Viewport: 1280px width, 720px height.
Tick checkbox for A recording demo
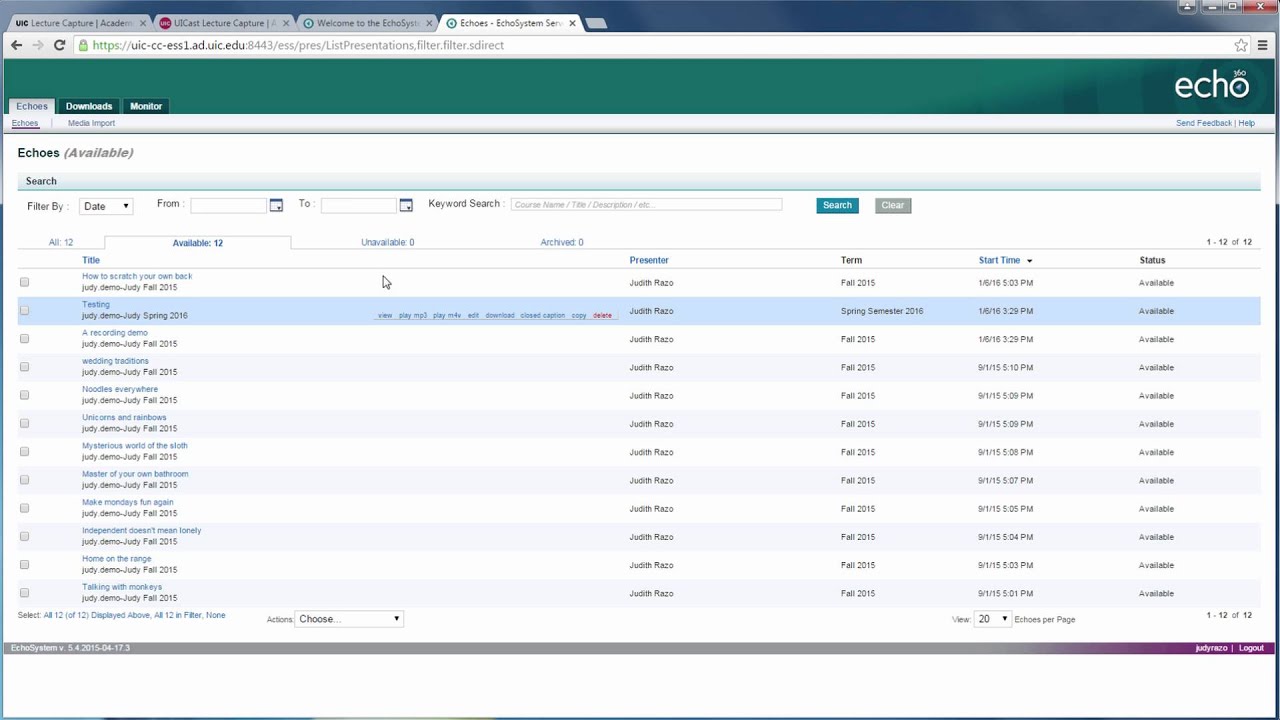pyautogui.click(x=25, y=338)
